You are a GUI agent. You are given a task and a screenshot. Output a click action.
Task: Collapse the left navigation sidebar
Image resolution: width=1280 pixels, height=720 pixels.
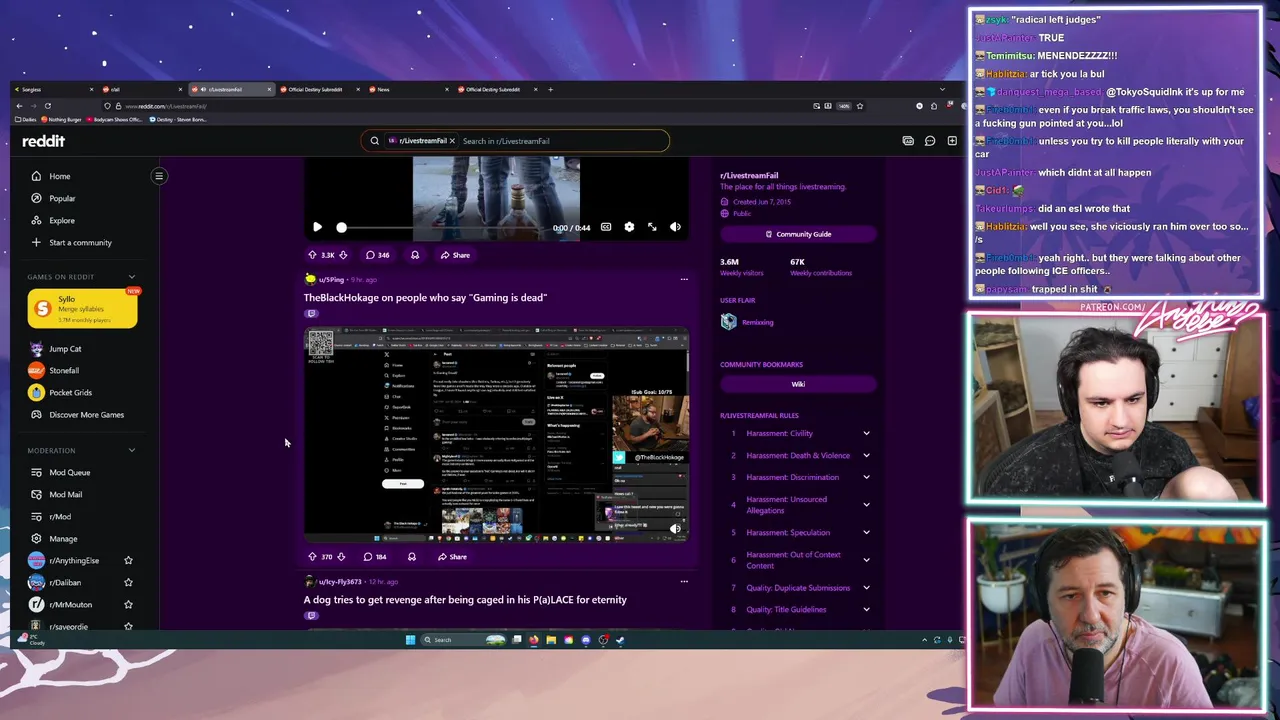coord(159,176)
